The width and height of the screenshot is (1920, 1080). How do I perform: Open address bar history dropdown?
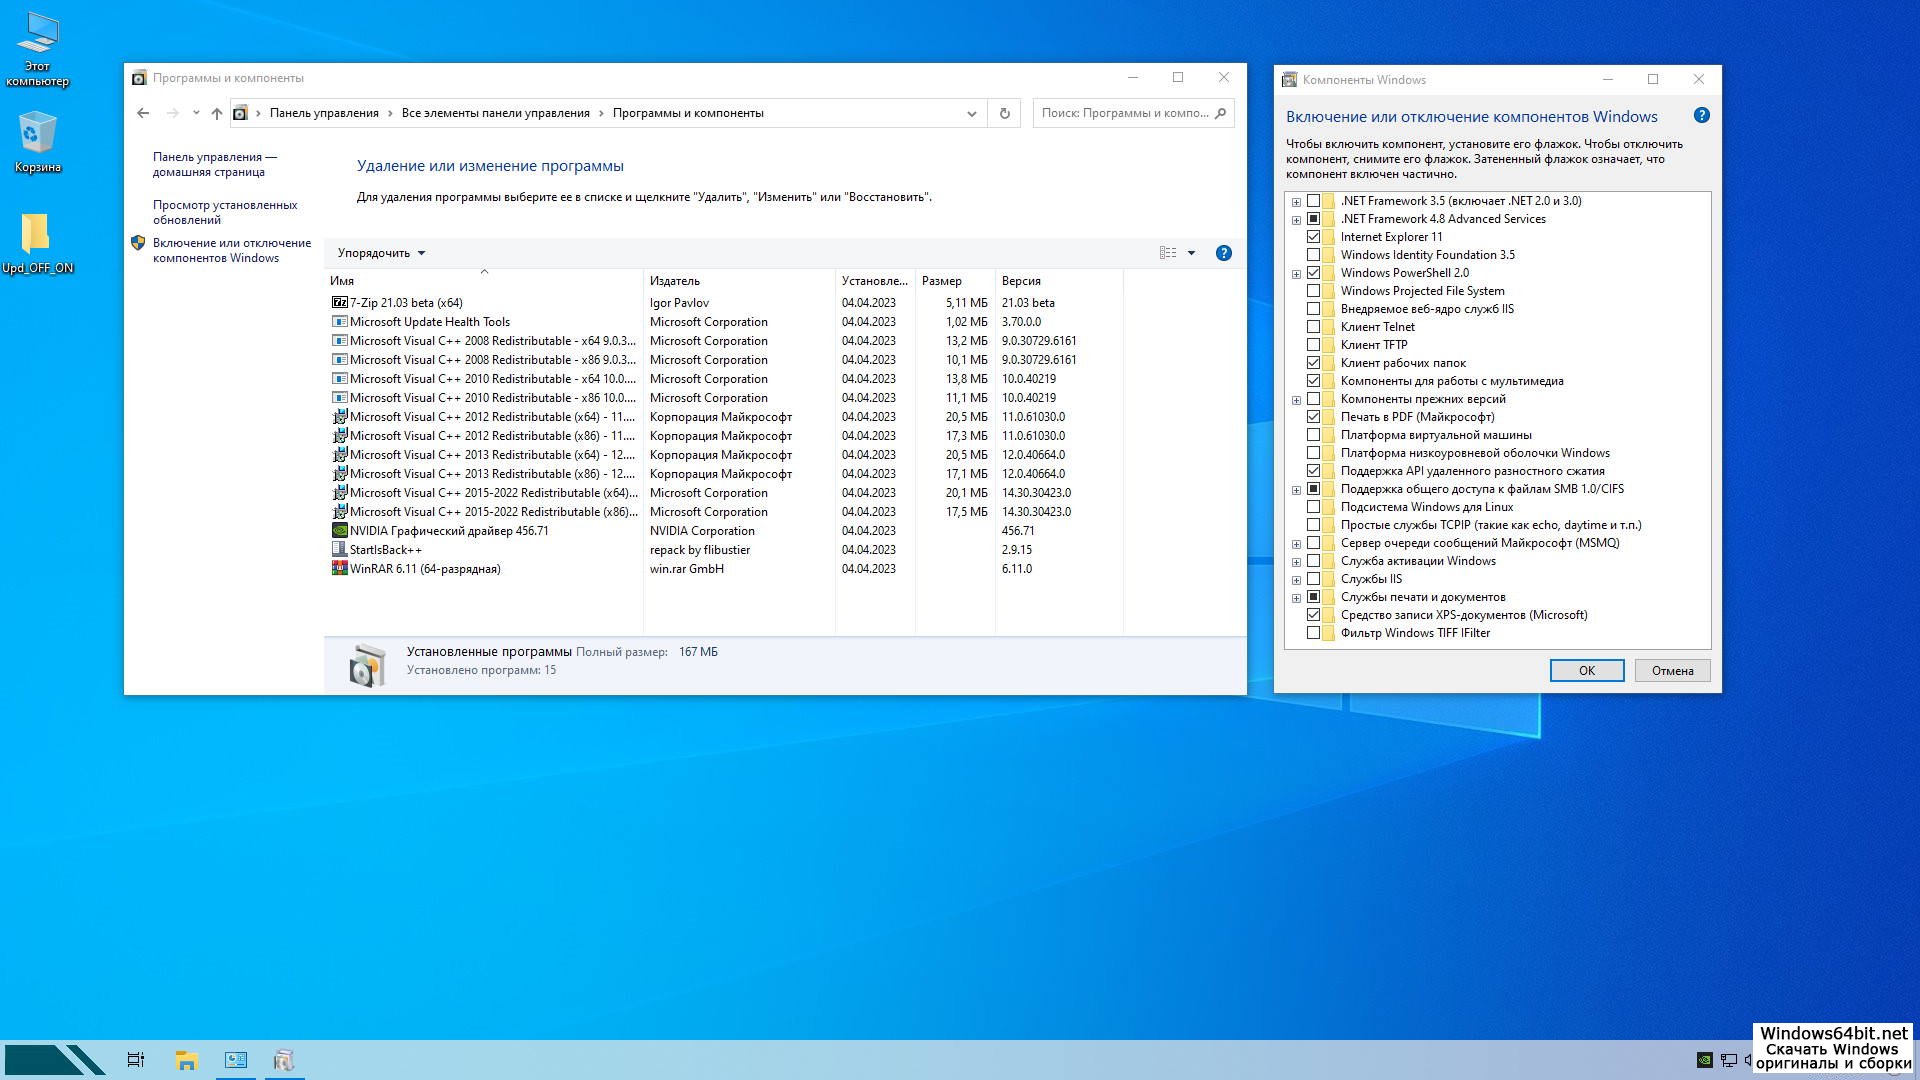tap(971, 113)
